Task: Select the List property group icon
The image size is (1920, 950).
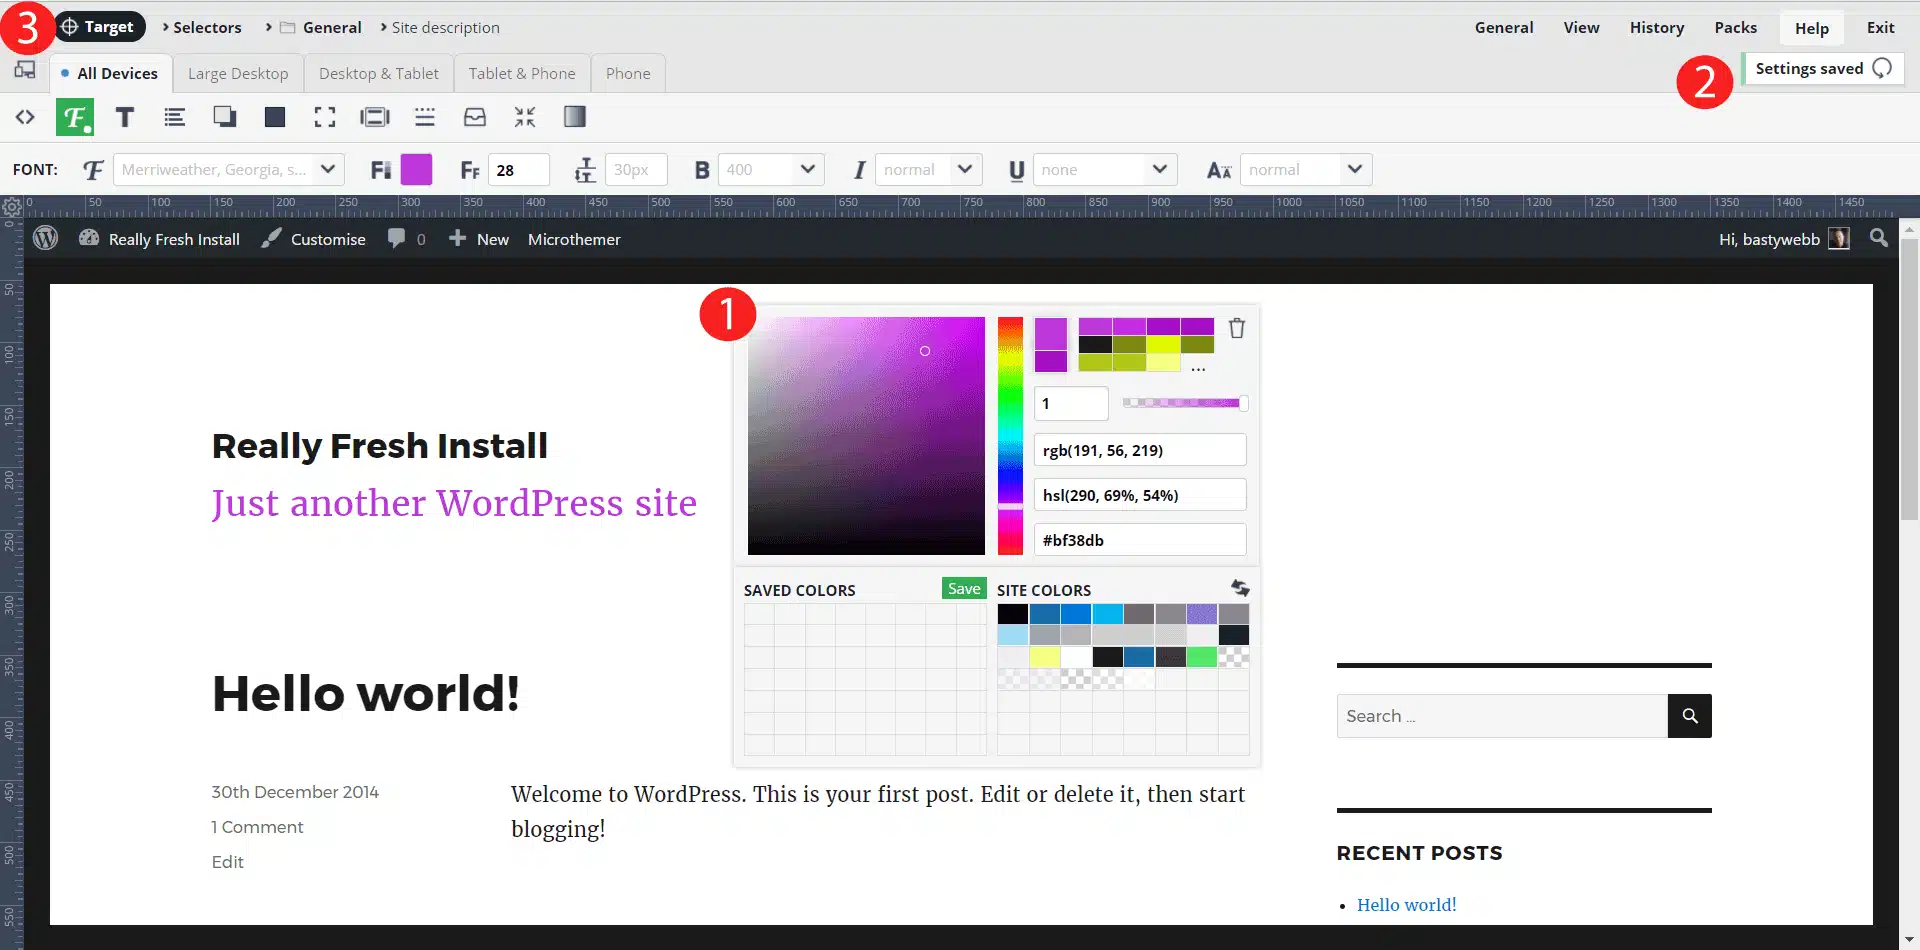Action: (175, 117)
